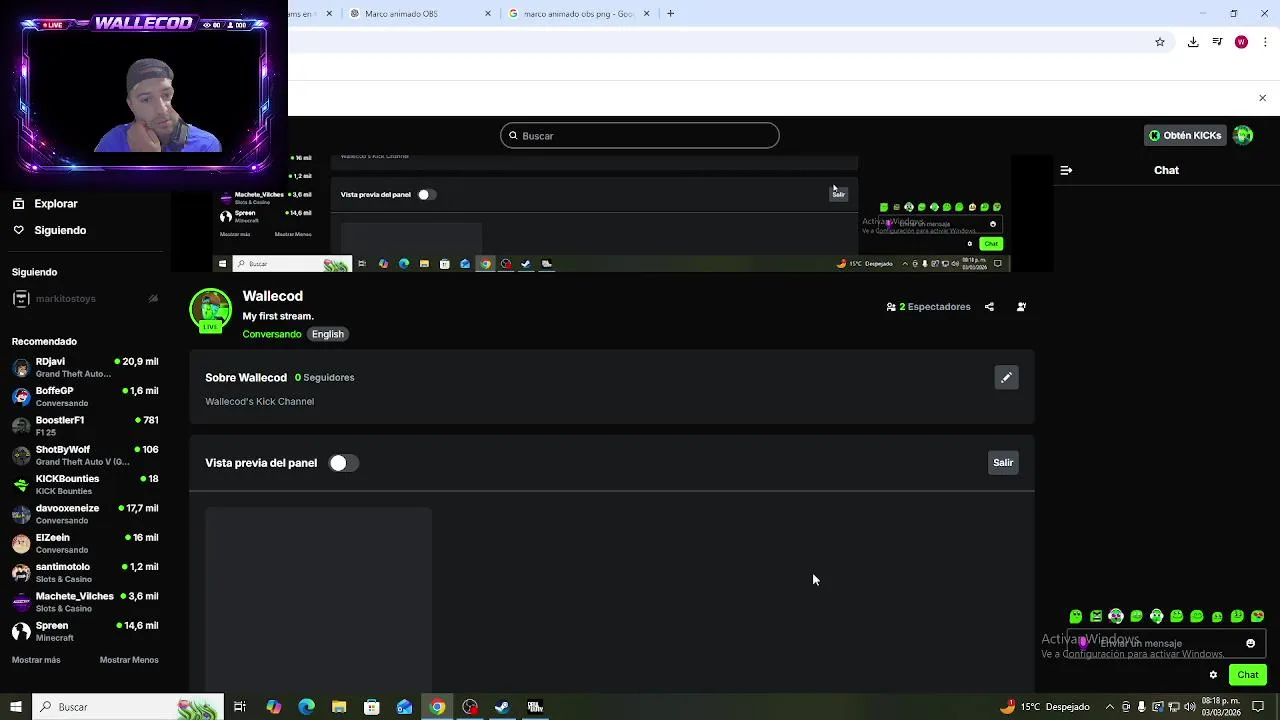Viewport: 1280px width, 720px height.
Task: Open RDjavi's channel in Recomendado
Action: click(85, 367)
